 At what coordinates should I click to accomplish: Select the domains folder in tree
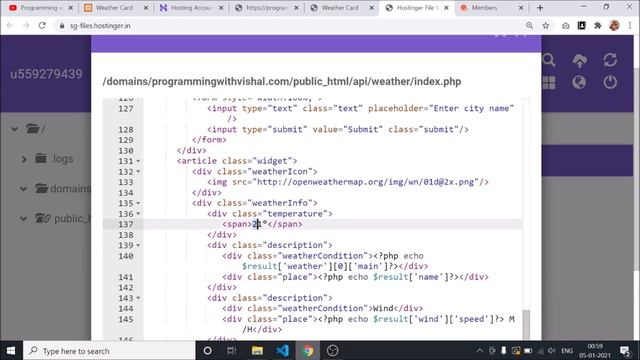click(63, 189)
